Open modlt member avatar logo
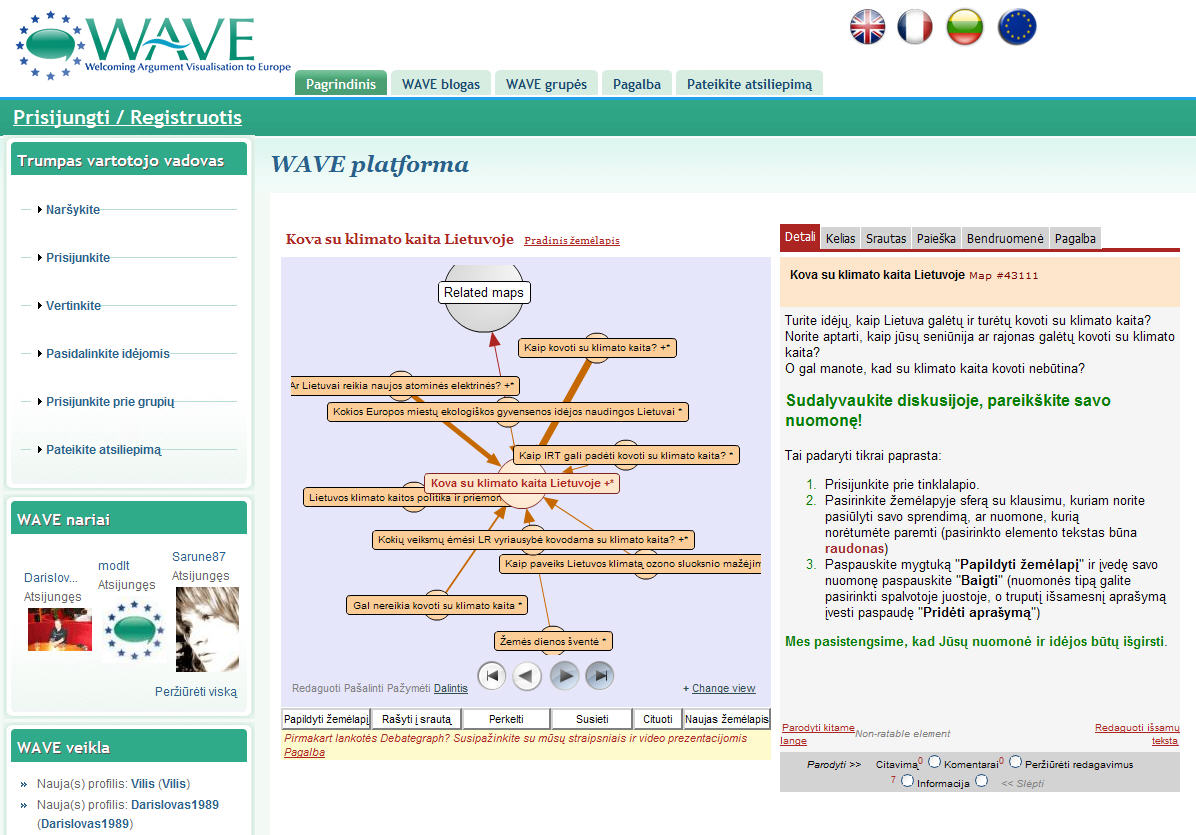This screenshot has width=1196, height=835. [134, 630]
